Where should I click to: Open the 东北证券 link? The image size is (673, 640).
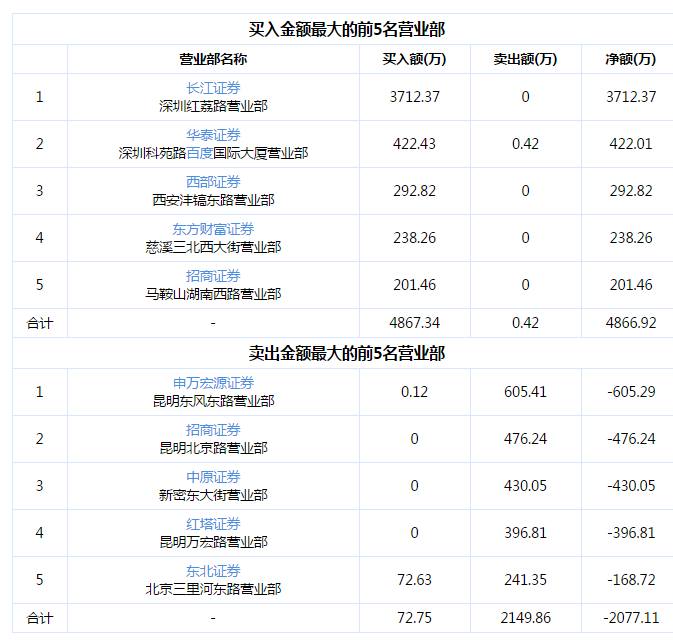[213, 571]
